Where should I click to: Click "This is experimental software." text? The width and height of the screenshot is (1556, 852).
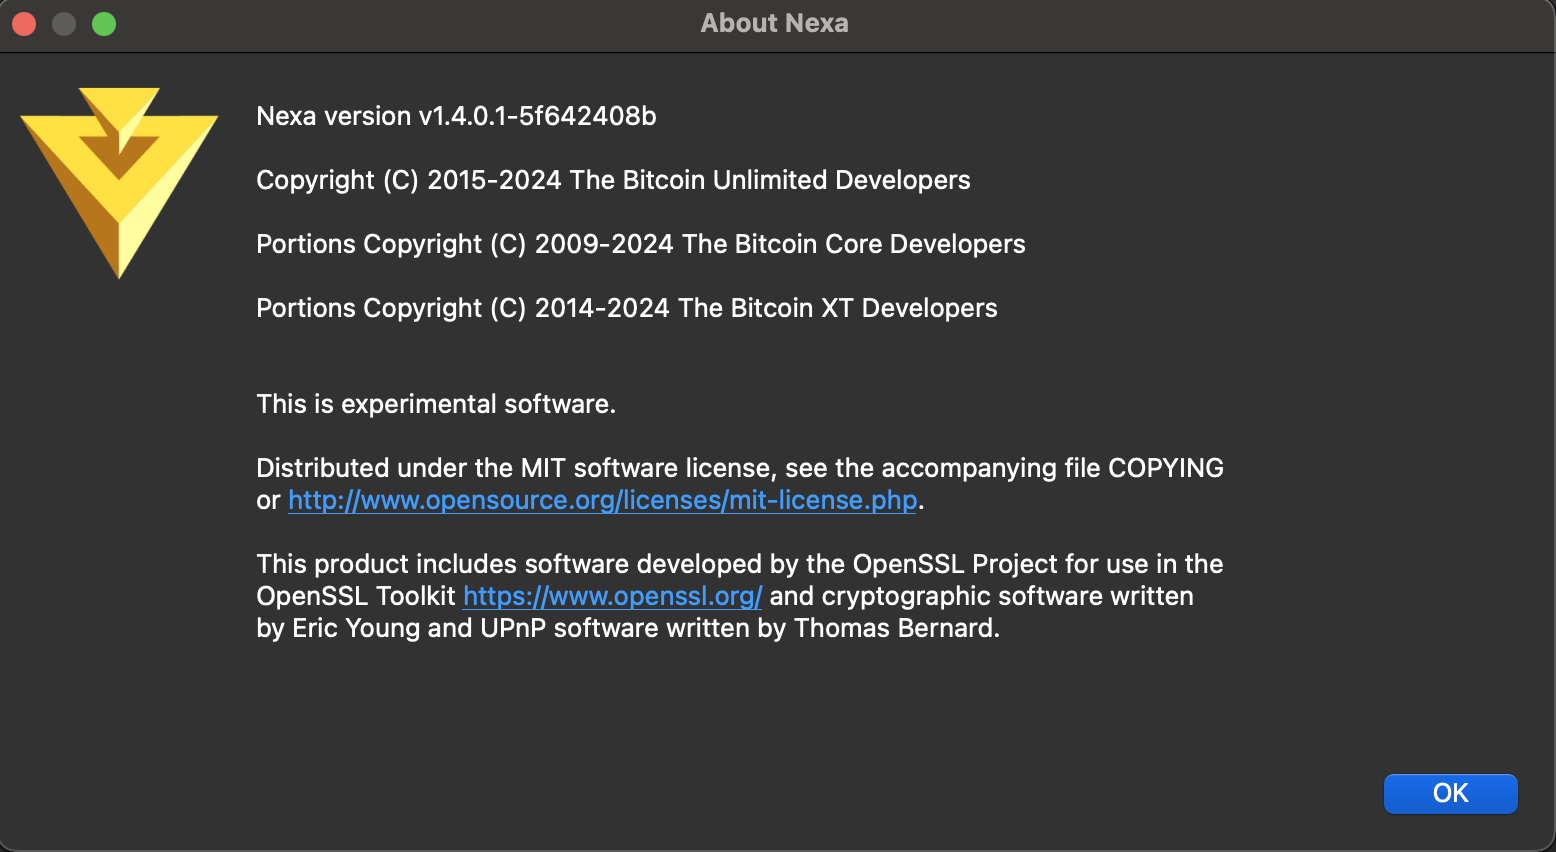click(436, 404)
